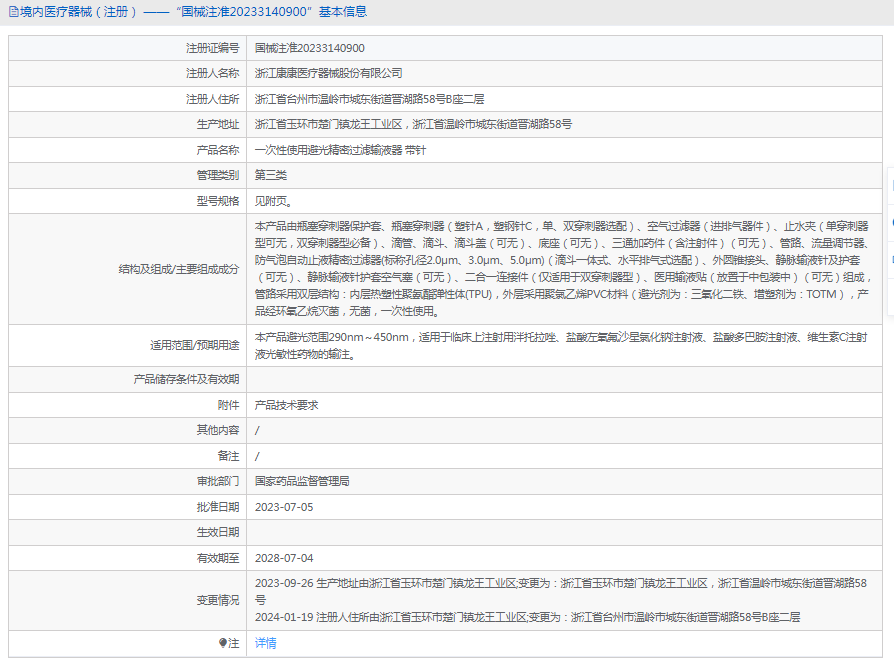This screenshot has height=665, width=894.
Task: Click the document icon before the page title
Action: (x=13, y=12)
